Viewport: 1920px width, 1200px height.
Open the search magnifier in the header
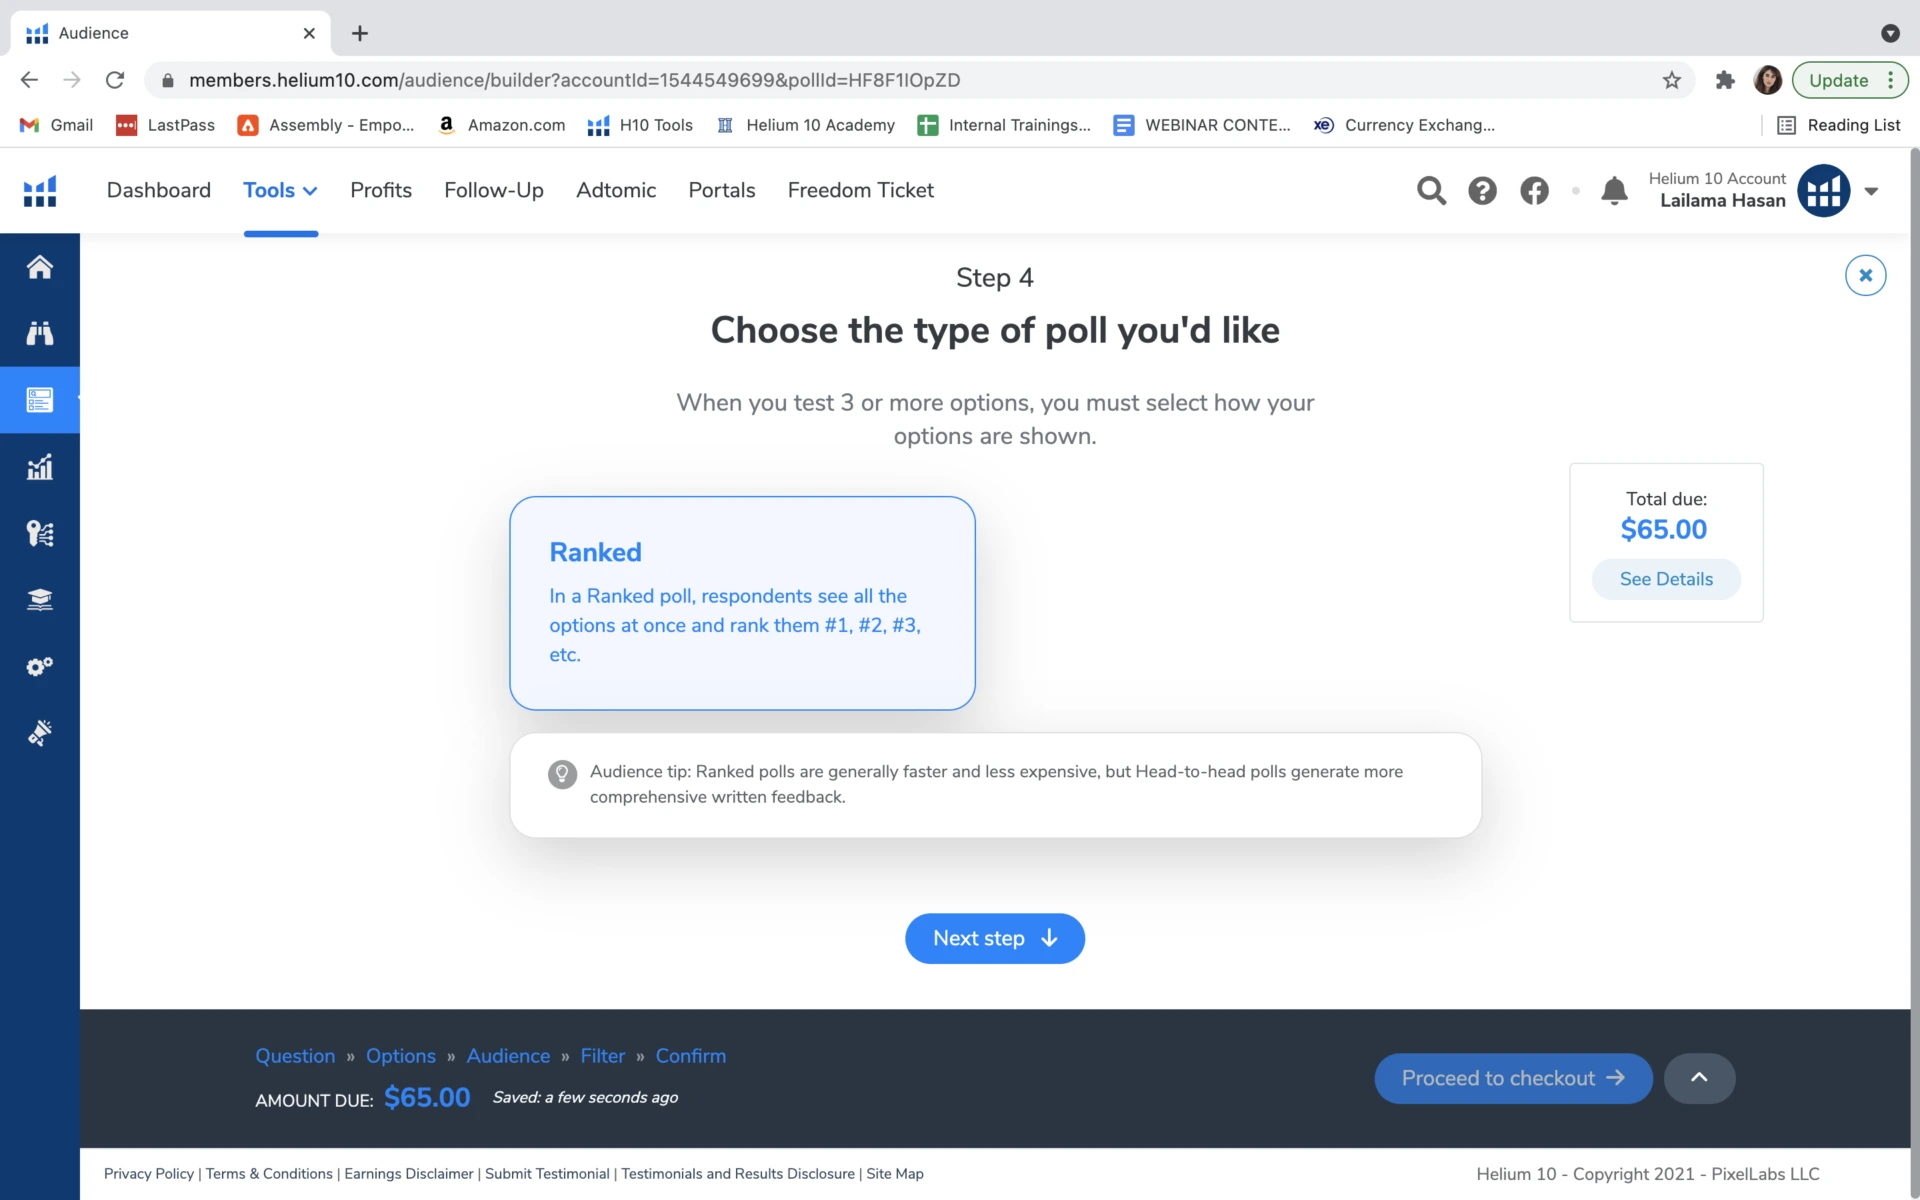(x=1431, y=190)
